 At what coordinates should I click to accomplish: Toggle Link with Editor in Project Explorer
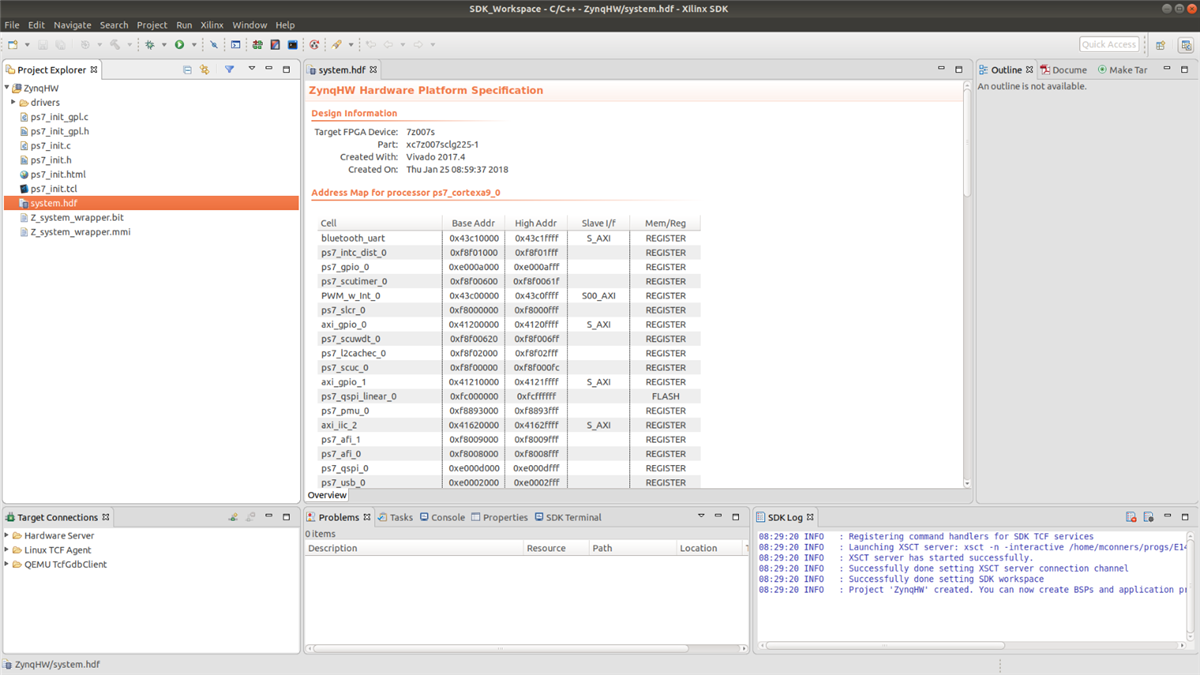pyautogui.click(x=204, y=70)
